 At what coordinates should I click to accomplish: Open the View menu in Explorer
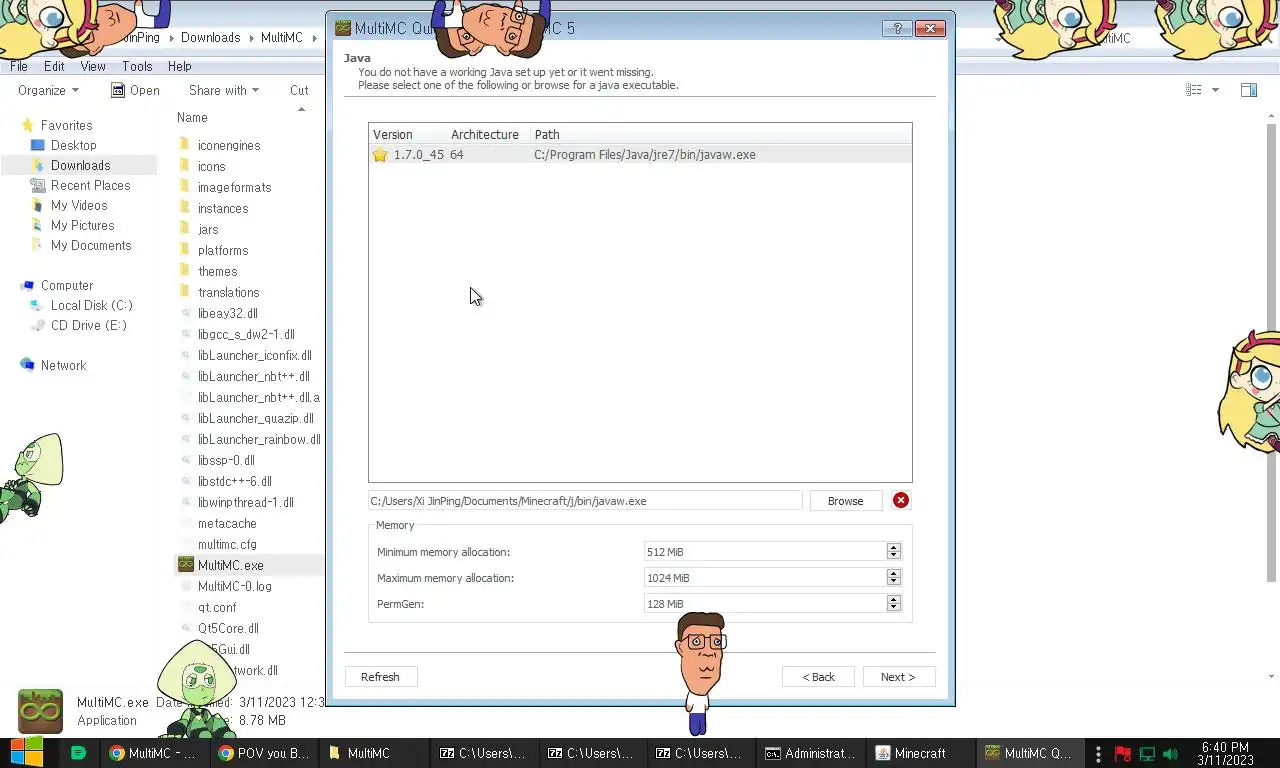point(93,66)
